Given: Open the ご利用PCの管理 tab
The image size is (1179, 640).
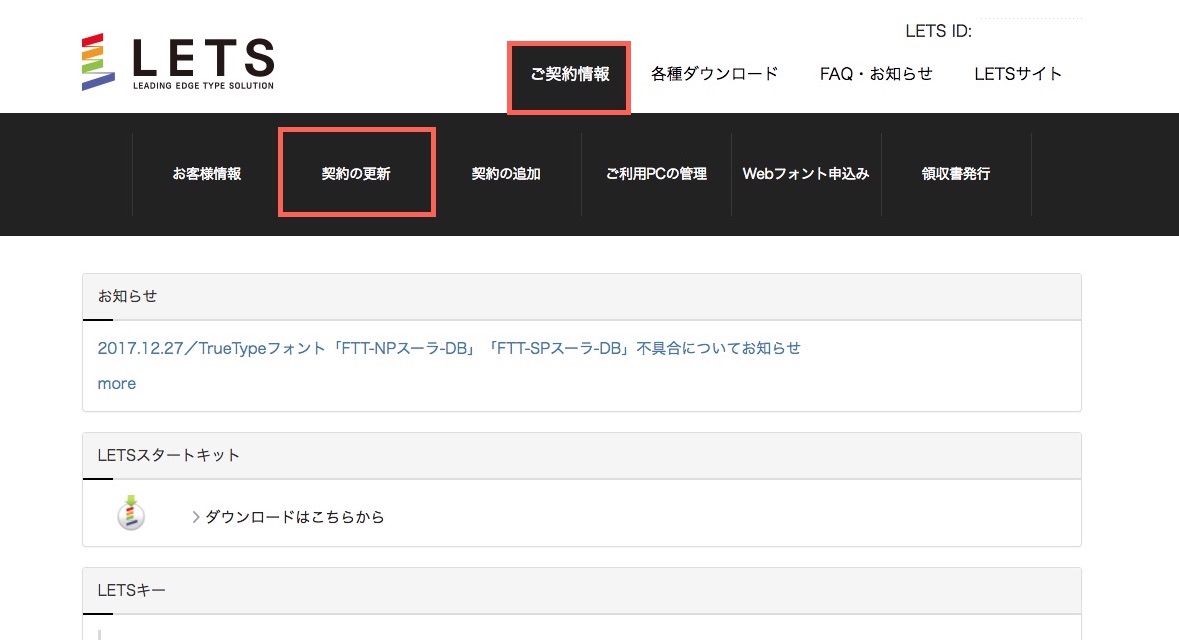Looking at the screenshot, I should [655, 173].
